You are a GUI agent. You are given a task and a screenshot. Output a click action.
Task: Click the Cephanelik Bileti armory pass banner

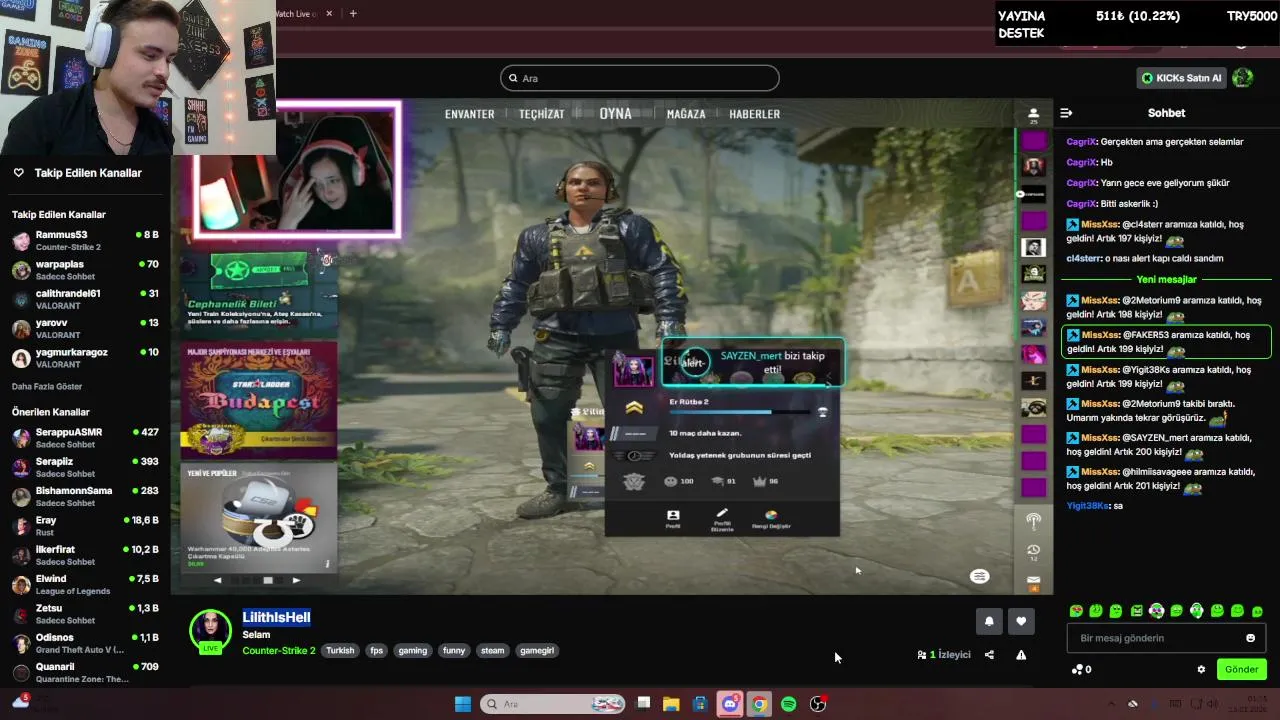click(x=259, y=290)
